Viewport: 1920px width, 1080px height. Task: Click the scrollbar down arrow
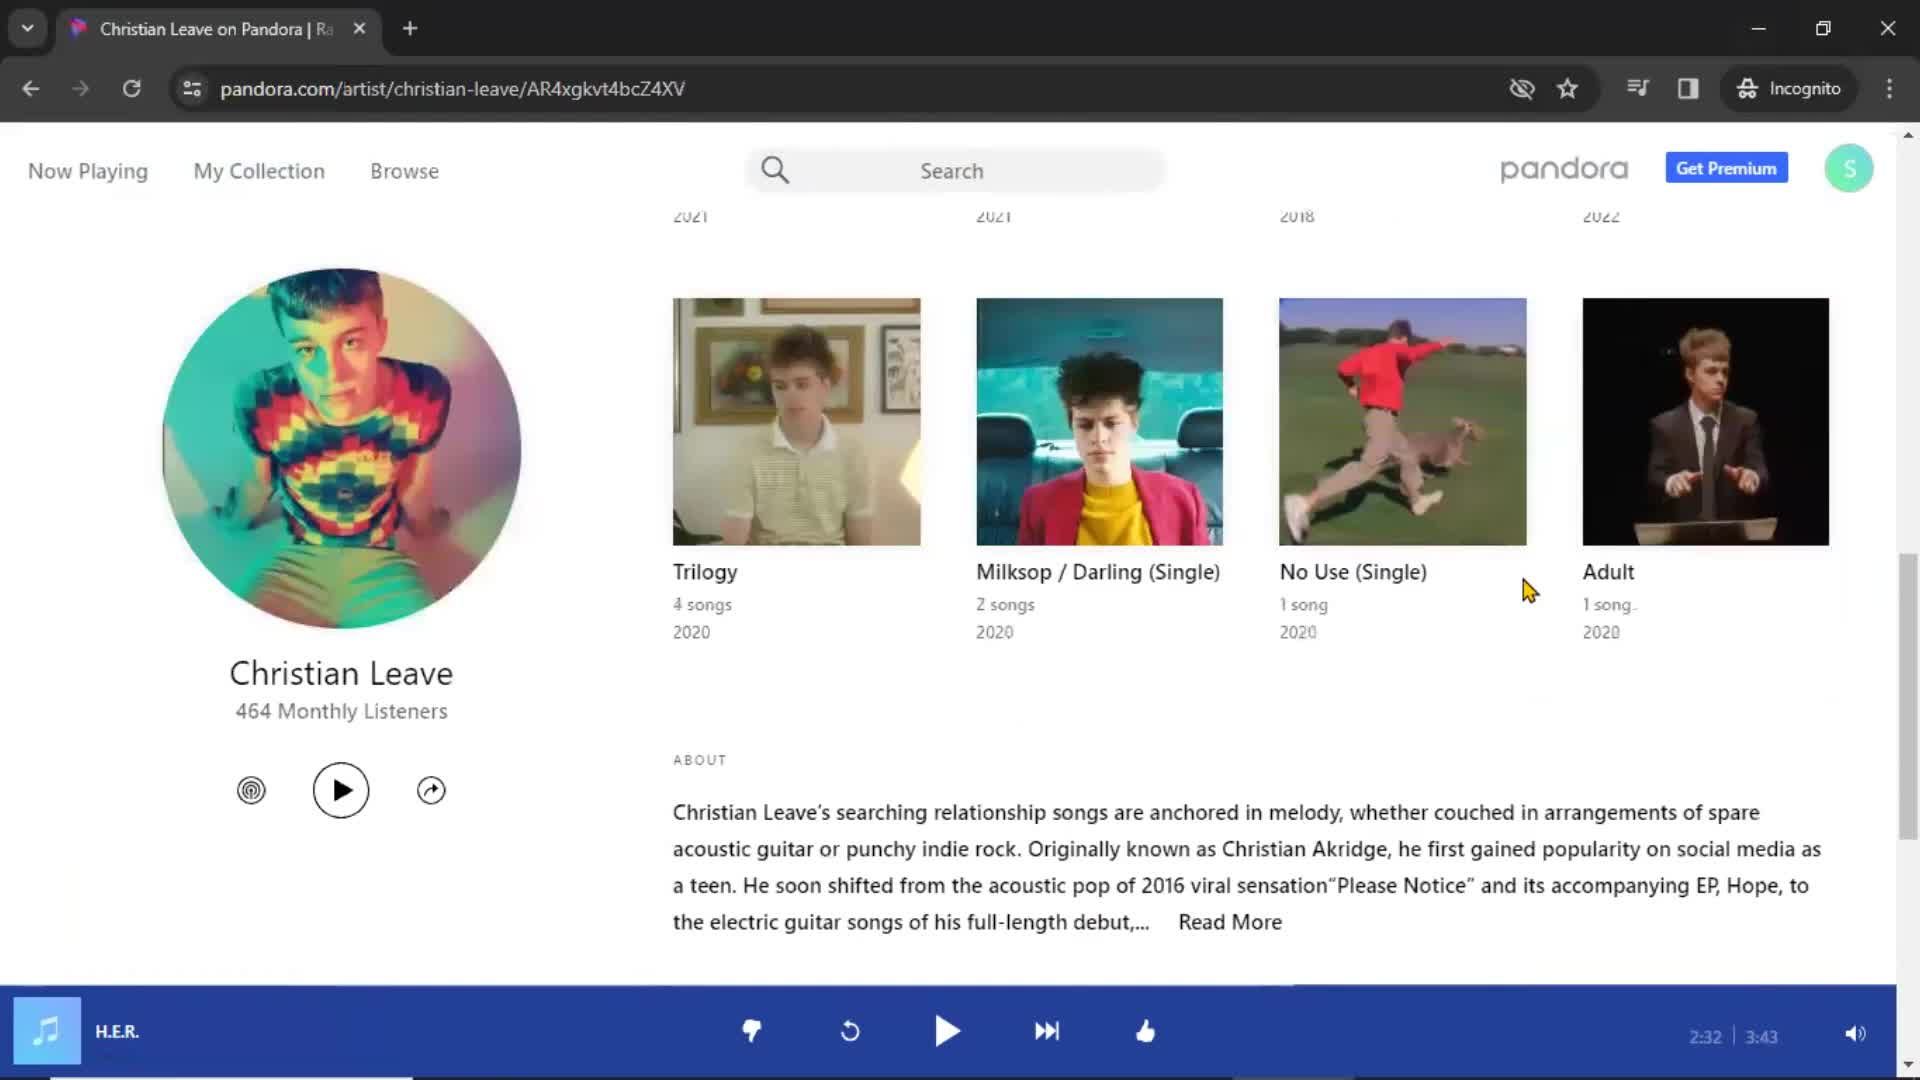tap(1908, 1064)
